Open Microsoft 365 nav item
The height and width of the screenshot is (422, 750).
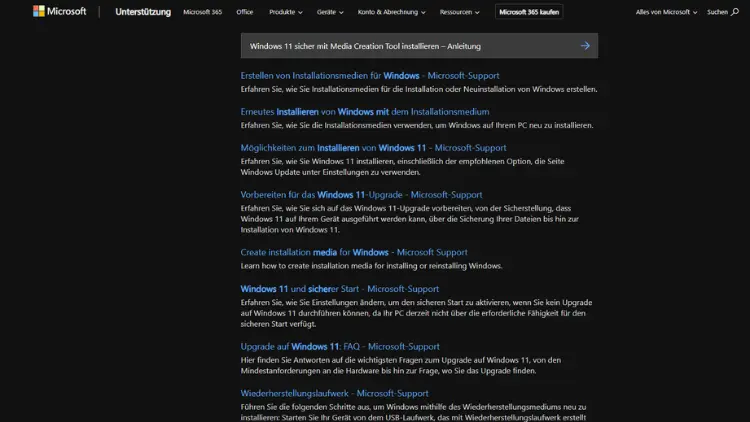[202, 12]
